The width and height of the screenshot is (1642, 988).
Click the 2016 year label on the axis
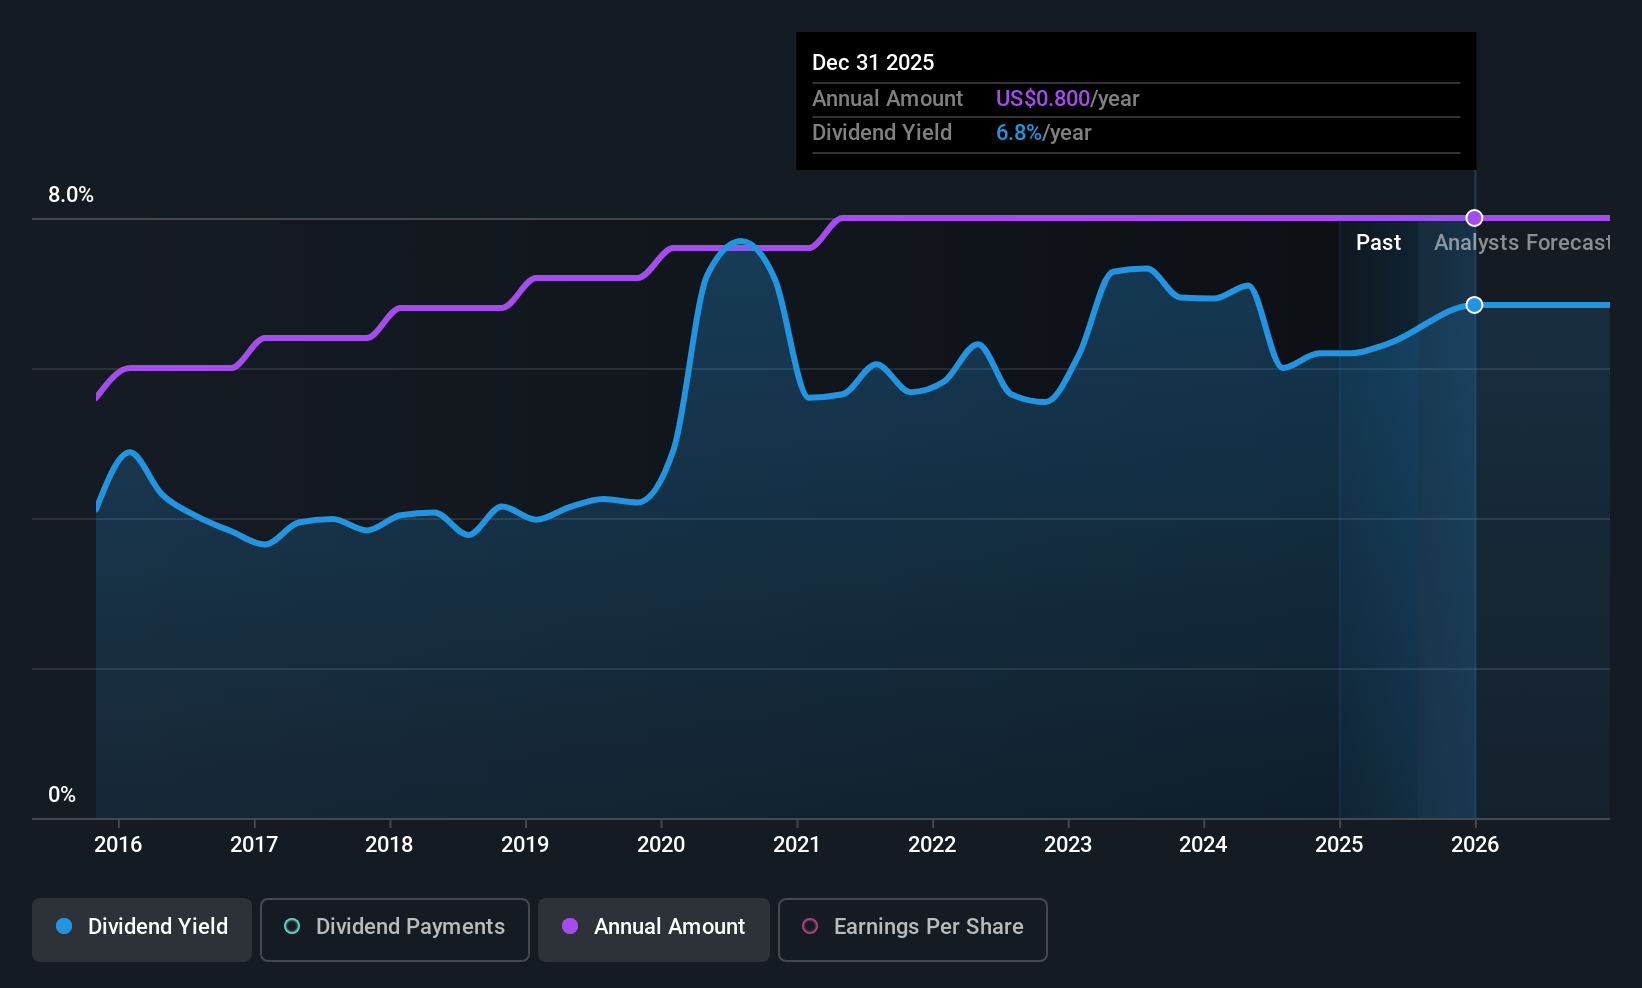(118, 845)
